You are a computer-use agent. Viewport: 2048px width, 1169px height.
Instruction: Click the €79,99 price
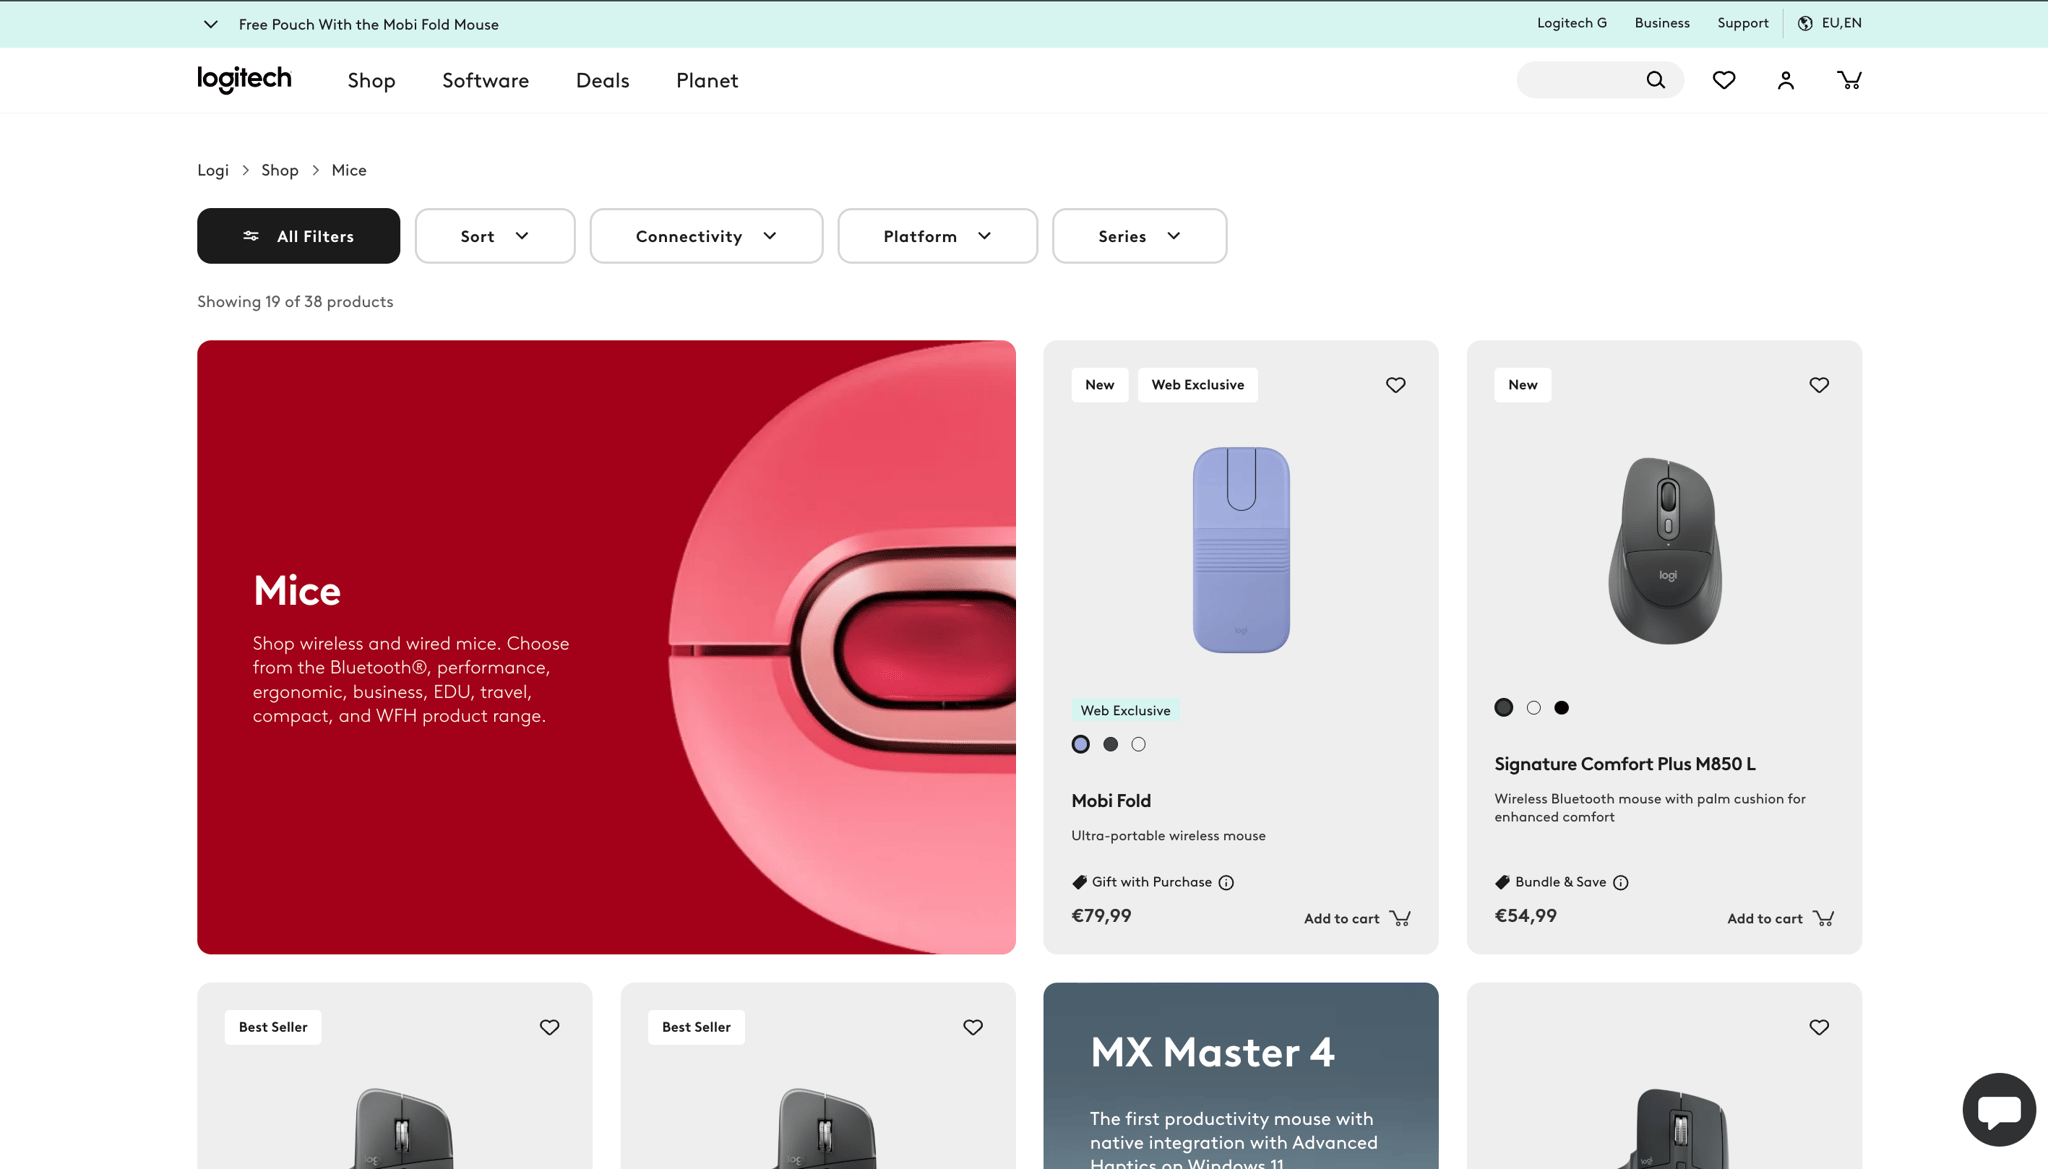1101,916
